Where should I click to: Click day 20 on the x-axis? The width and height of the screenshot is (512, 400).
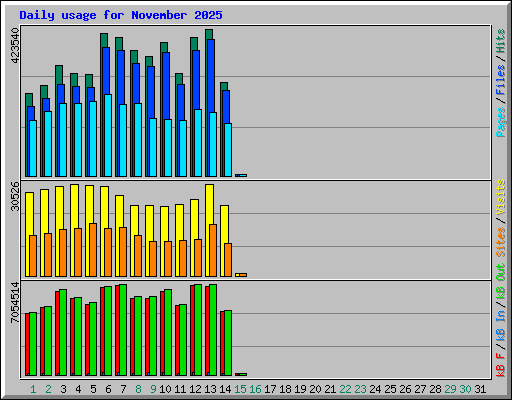(x=315, y=389)
